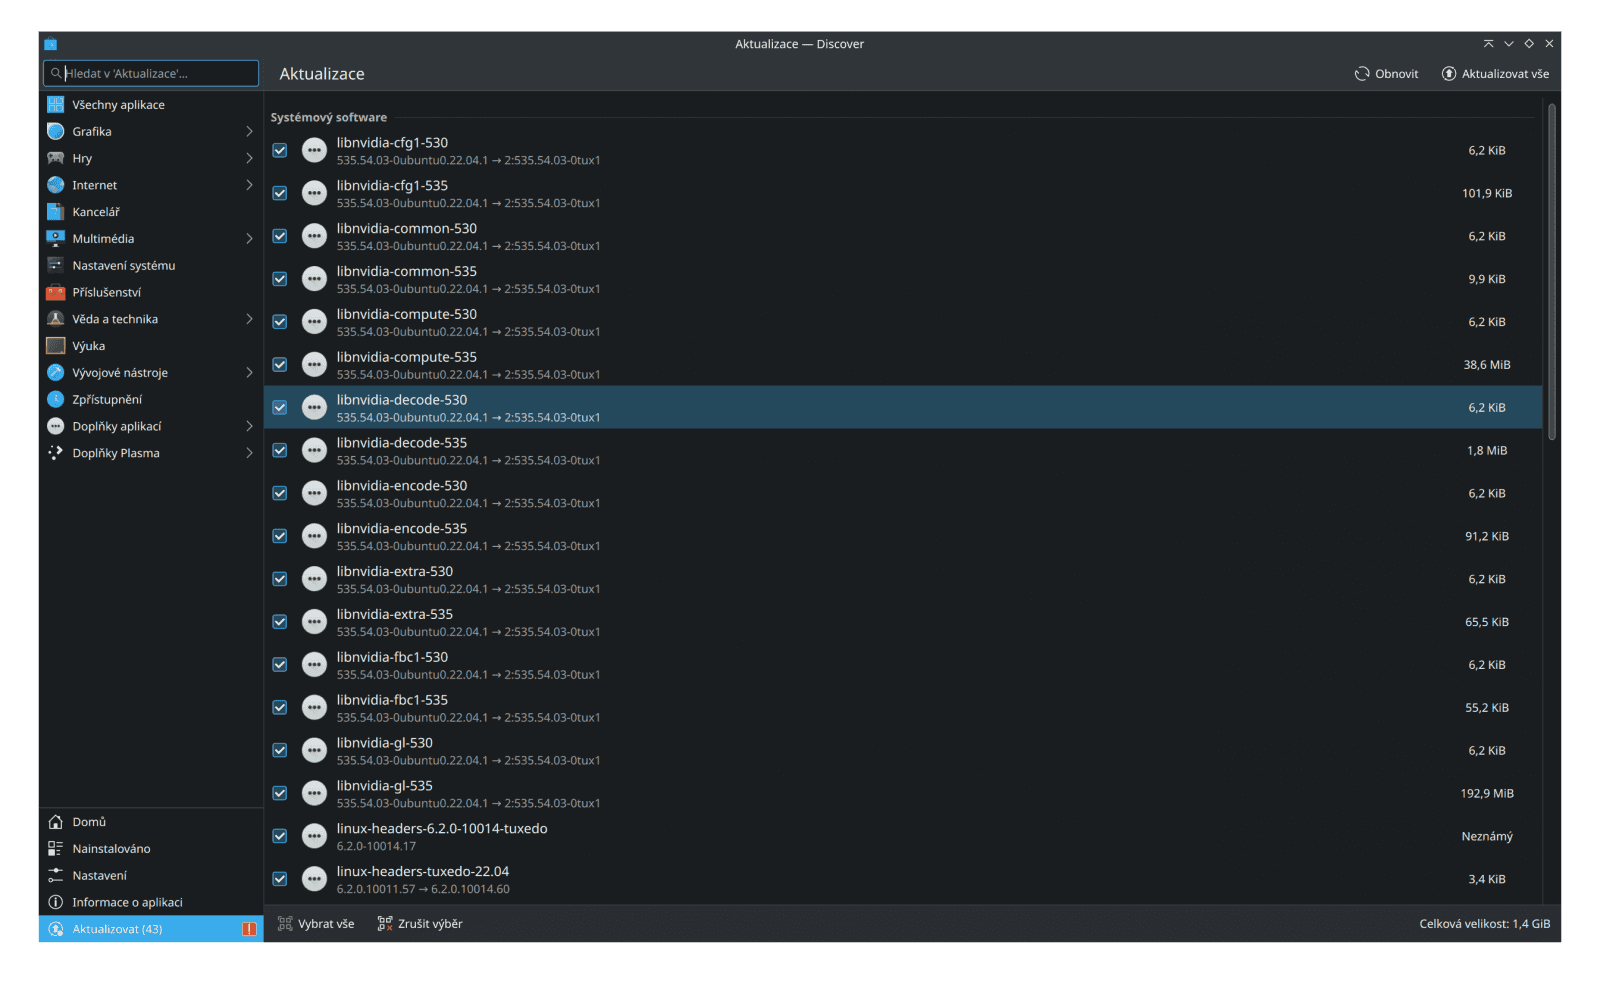Select the Vývojové nástroje icon
This screenshot has width=1600, height=988.
(x=56, y=372)
